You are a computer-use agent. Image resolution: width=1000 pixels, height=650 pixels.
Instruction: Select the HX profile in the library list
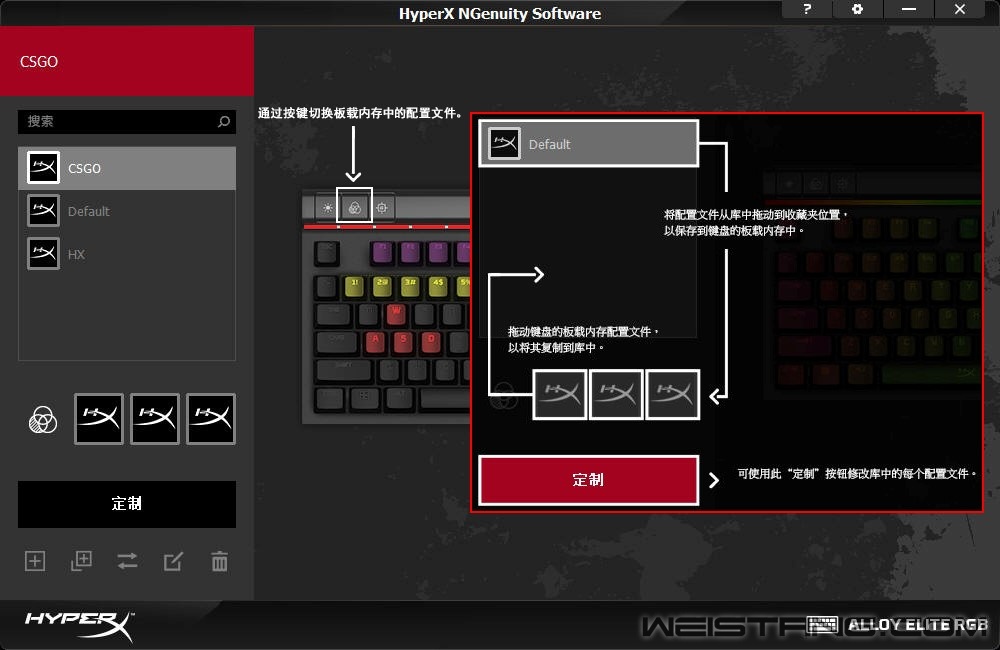coord(127,254)
